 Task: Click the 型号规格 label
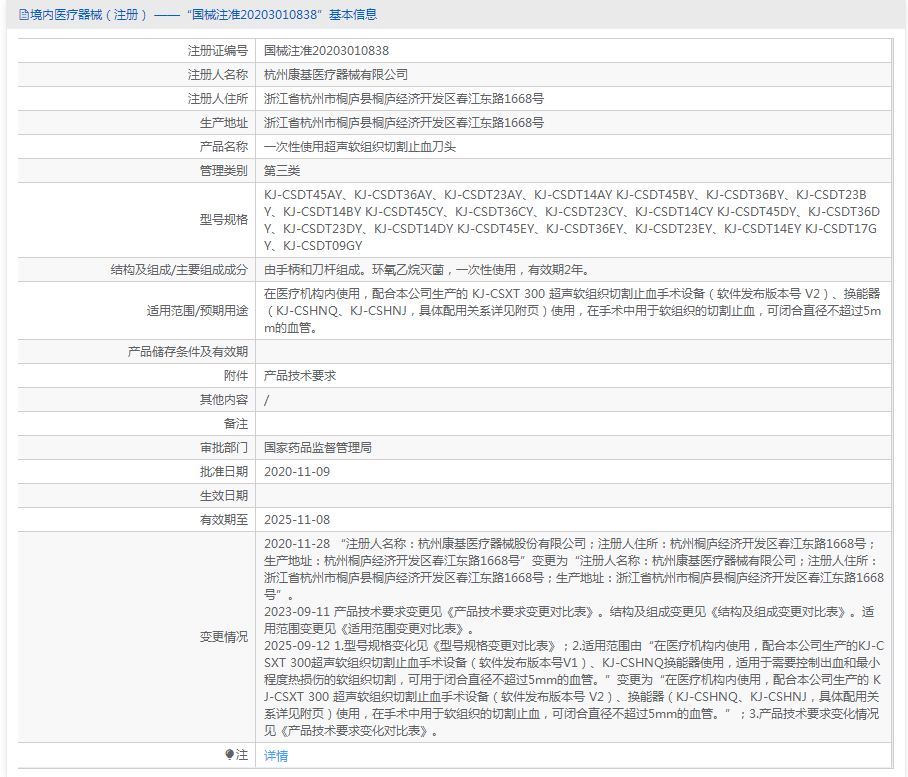click(x=224, y=220)
